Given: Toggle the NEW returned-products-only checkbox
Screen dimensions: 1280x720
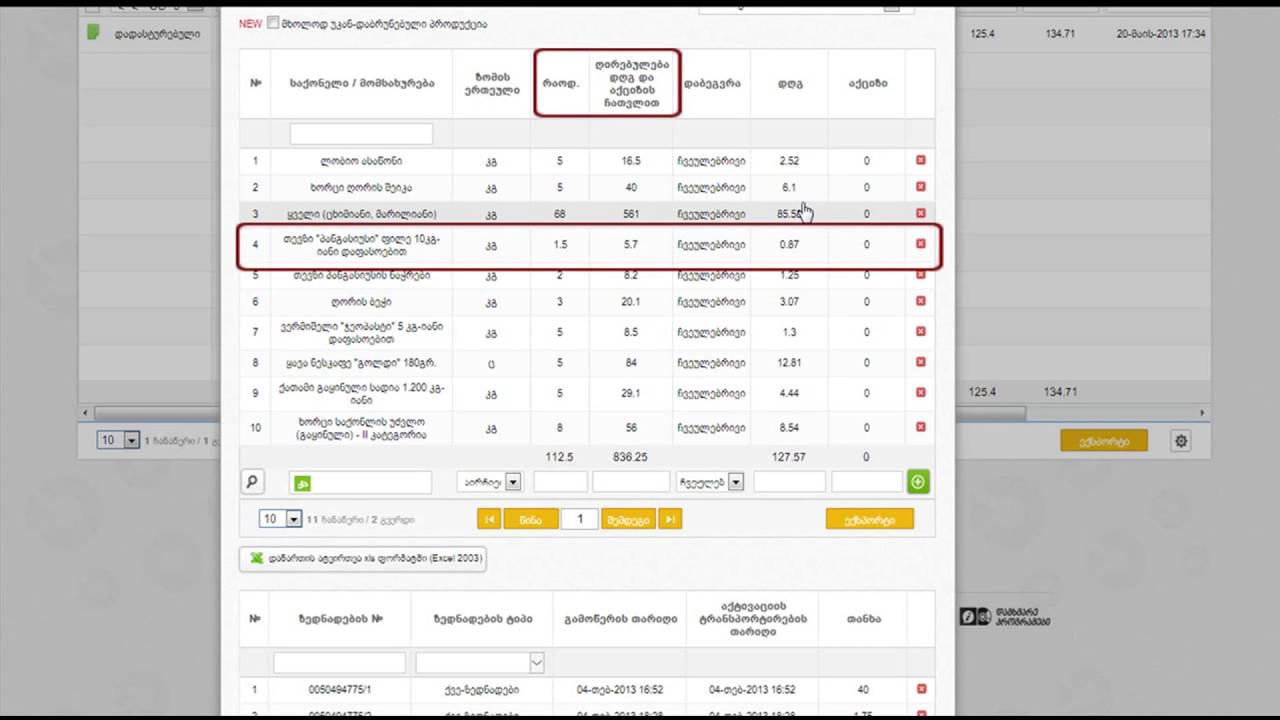Looking at the screenshot, I should pos(273,23).
